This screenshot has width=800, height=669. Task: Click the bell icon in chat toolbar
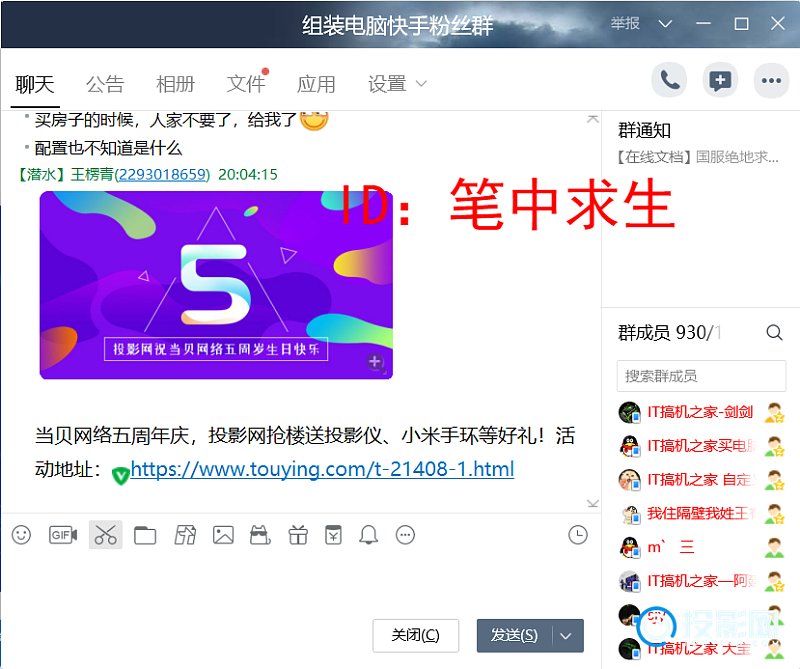click(368, 535)
